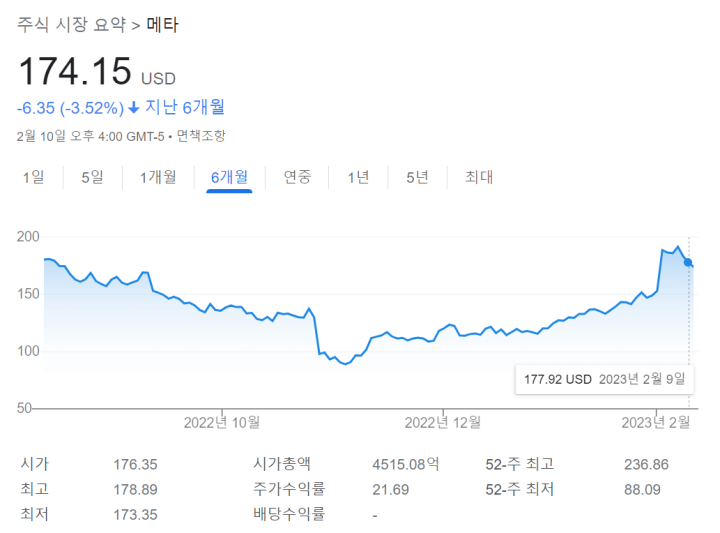This screenshot has height=533, width=720.
Task: Click the 최저 value 173.35
Action: (x=135, y=515)
